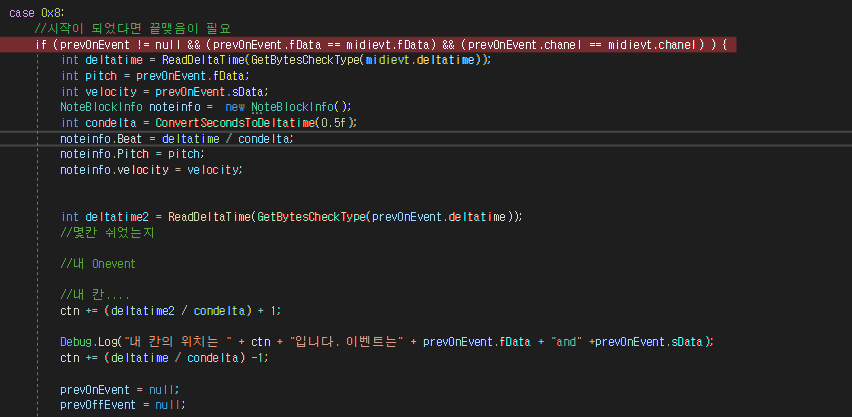Click the line 'noteinfo.velocity = velocity;'
Screen dimensions: 852x417
[x=152, y=170]
